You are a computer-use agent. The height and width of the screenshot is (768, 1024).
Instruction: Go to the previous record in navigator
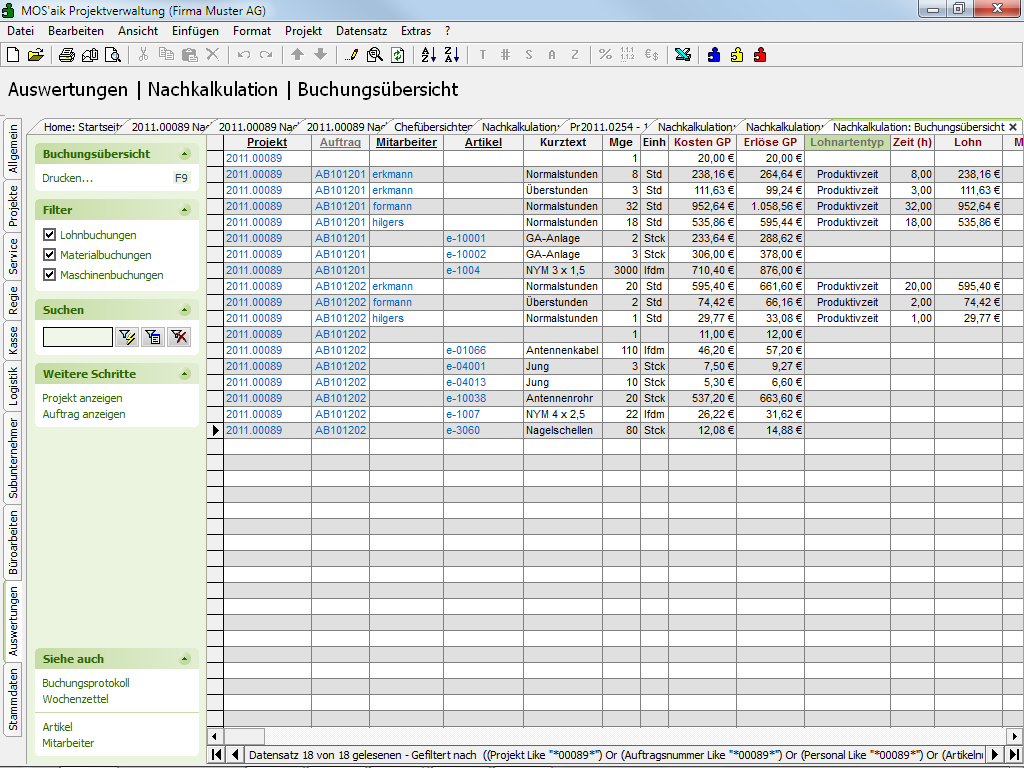235,754
